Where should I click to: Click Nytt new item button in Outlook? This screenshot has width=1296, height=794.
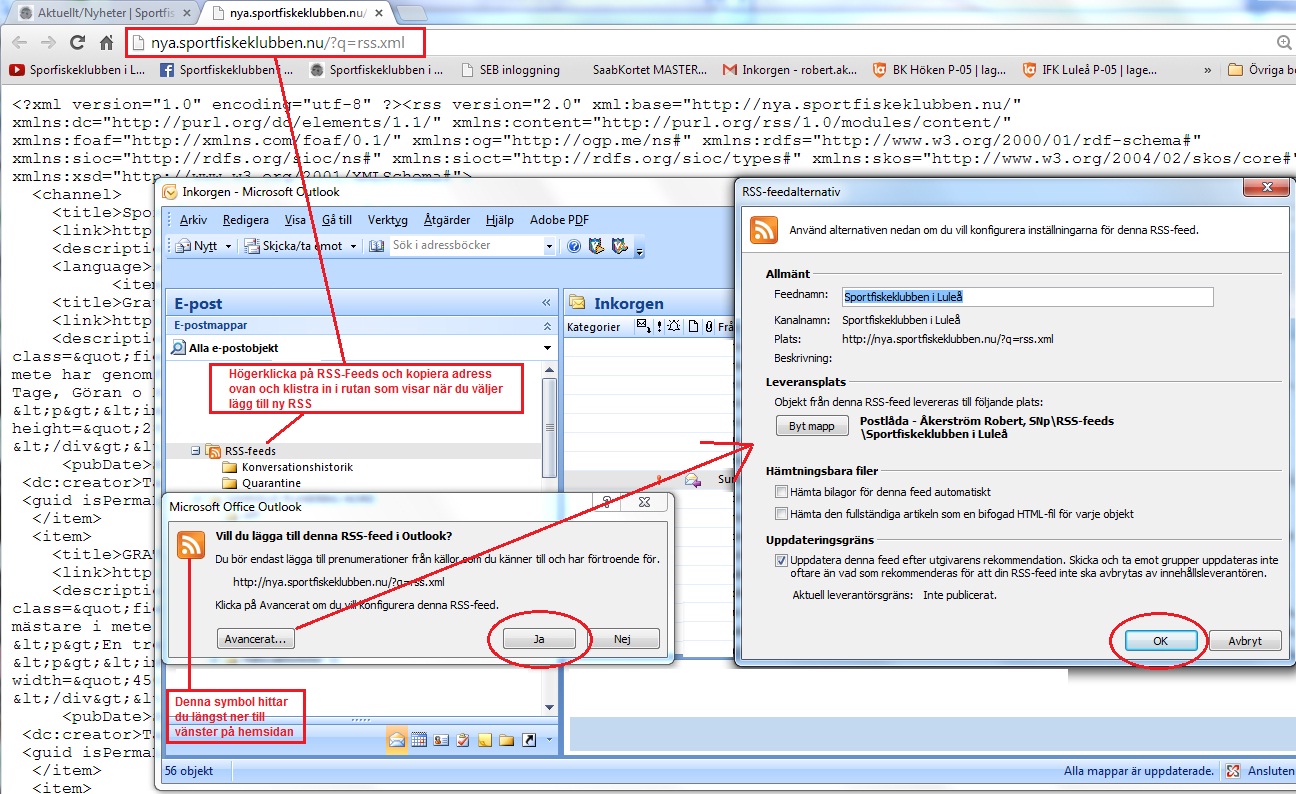click(197, 246)
